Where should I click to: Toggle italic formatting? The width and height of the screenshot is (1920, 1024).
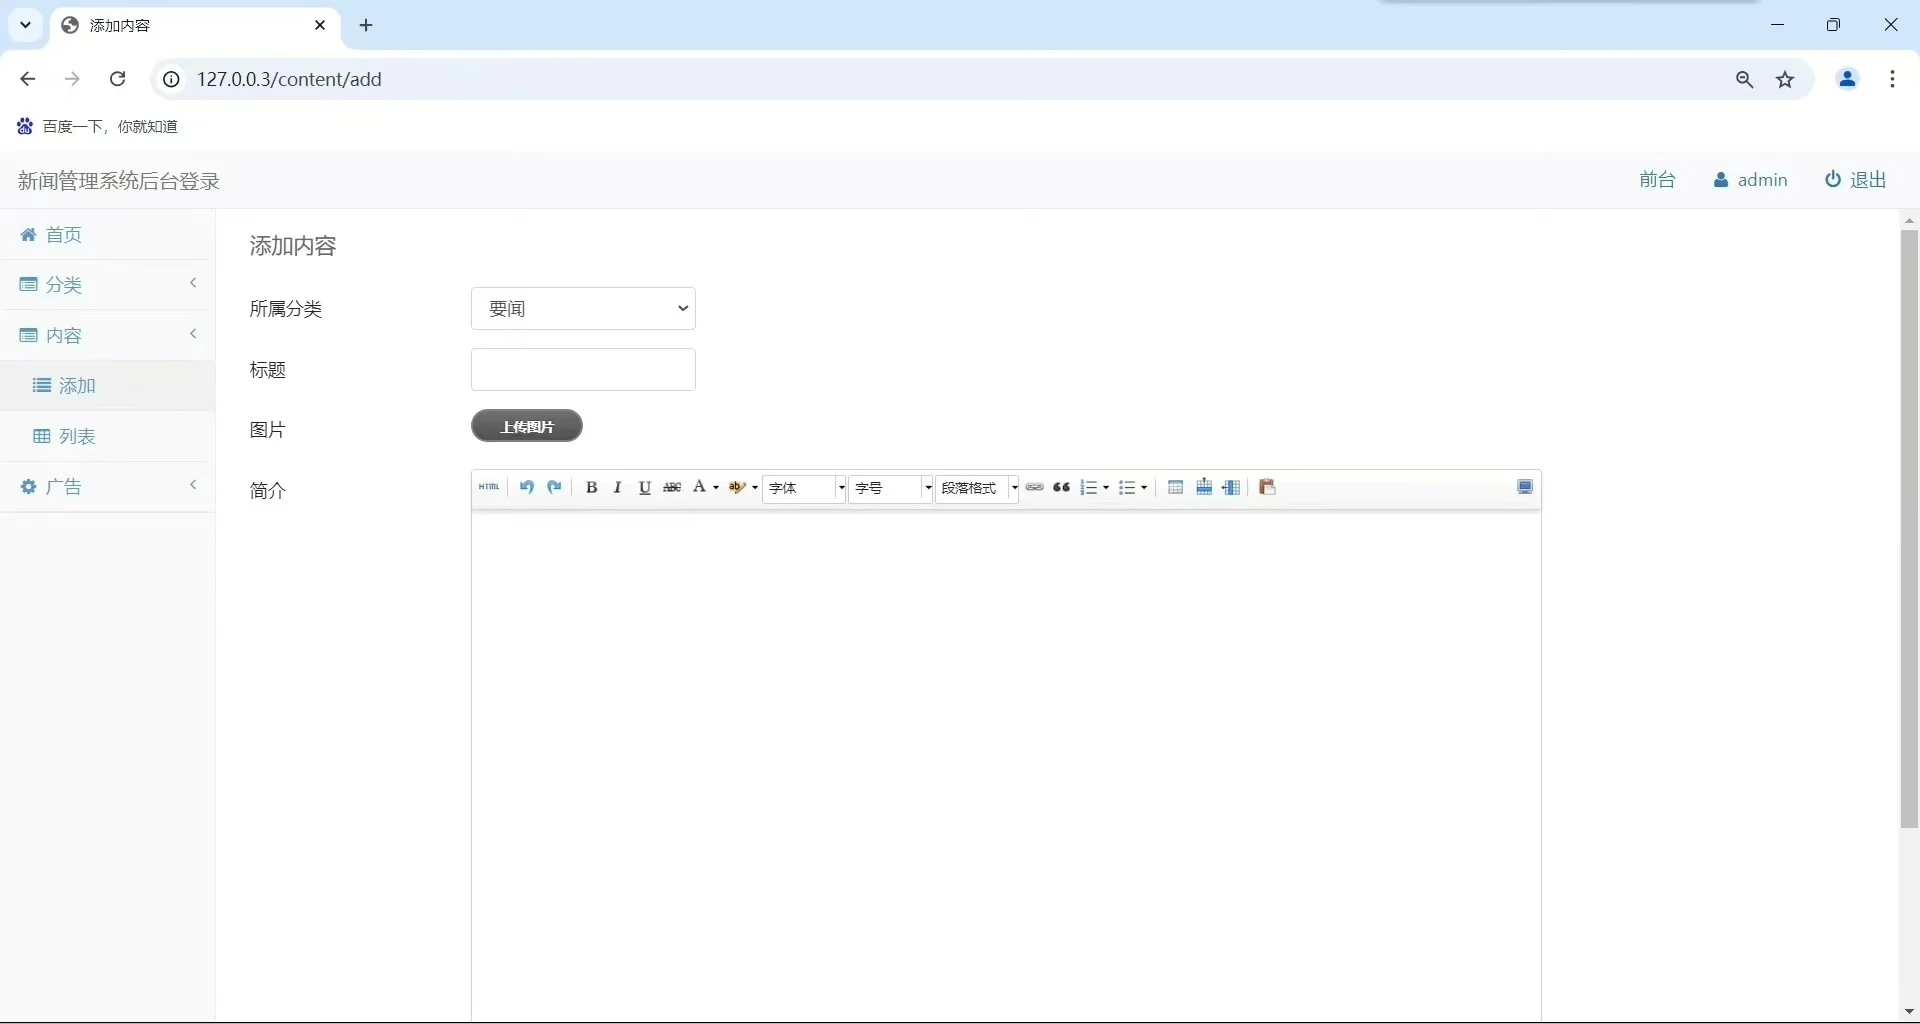click(618, 488)
